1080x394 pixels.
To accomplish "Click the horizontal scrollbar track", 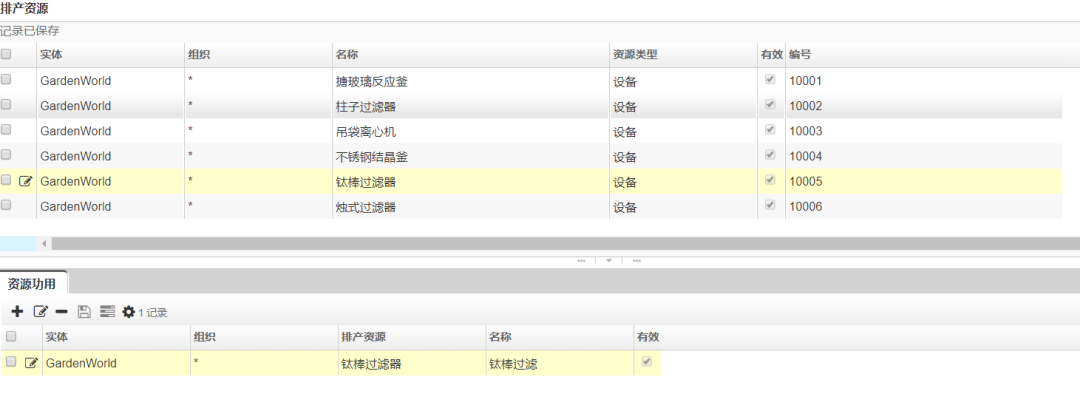I will coord(565,244).
